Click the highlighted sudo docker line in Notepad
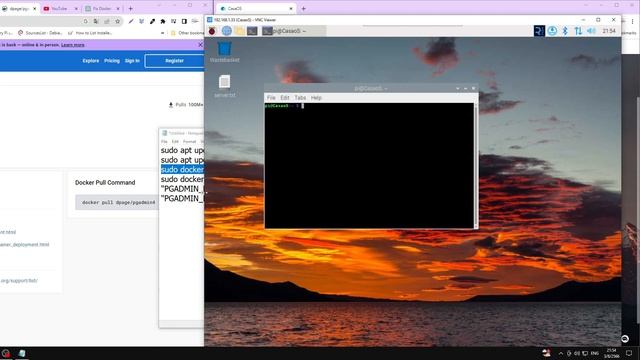Screen dimensions: 640x360 182,169
